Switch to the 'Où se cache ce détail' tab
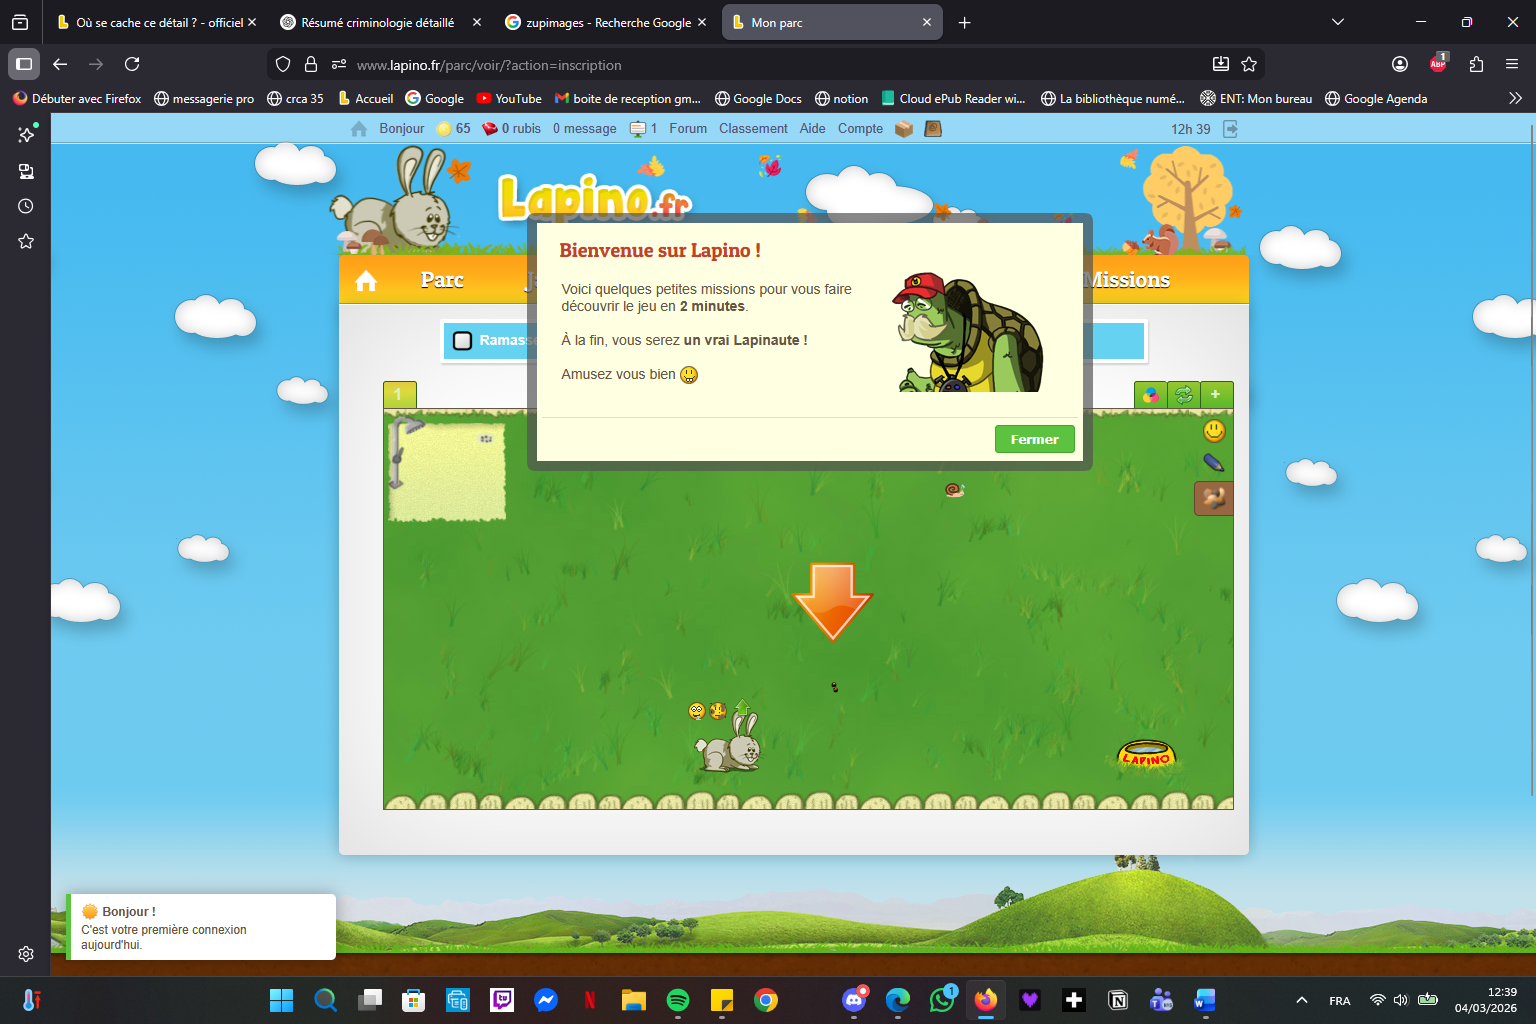This screenshot has height=1024, width=1536. point(158,22)
